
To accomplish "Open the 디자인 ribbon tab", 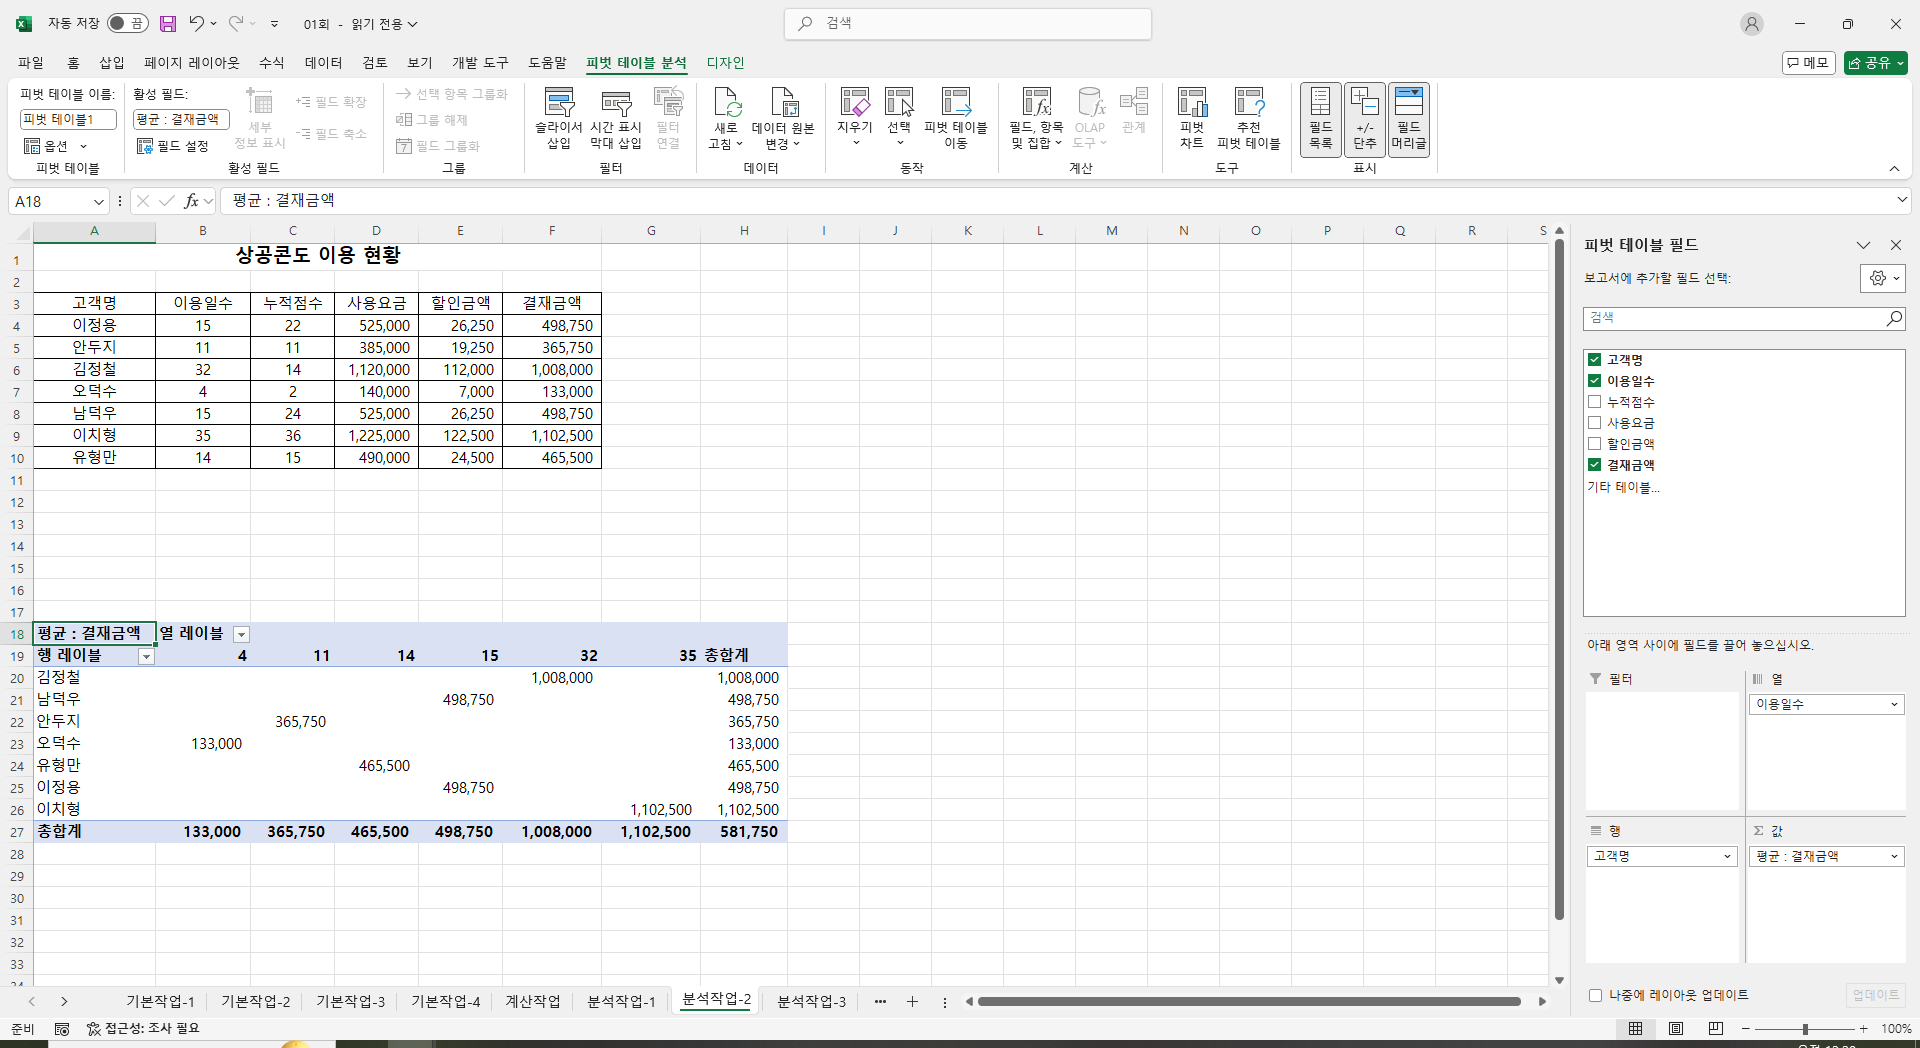I will click(725, 62).
